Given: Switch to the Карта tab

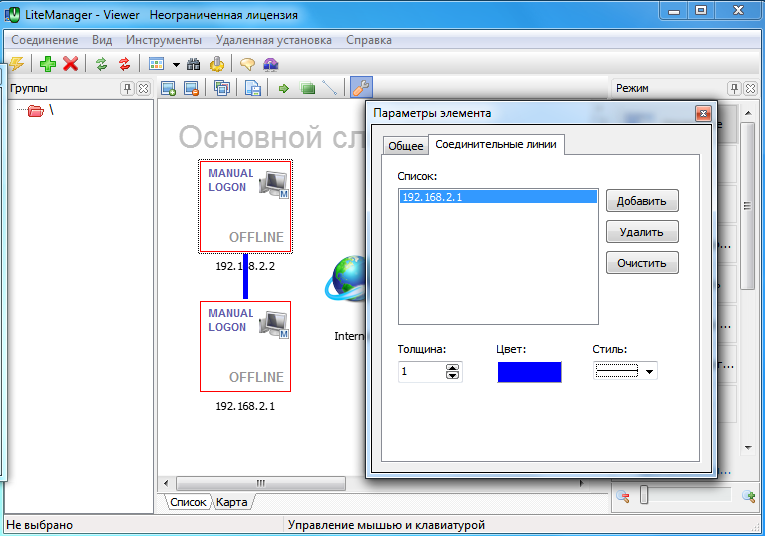Looking at the screenshot, I should [x=232, y=502].
